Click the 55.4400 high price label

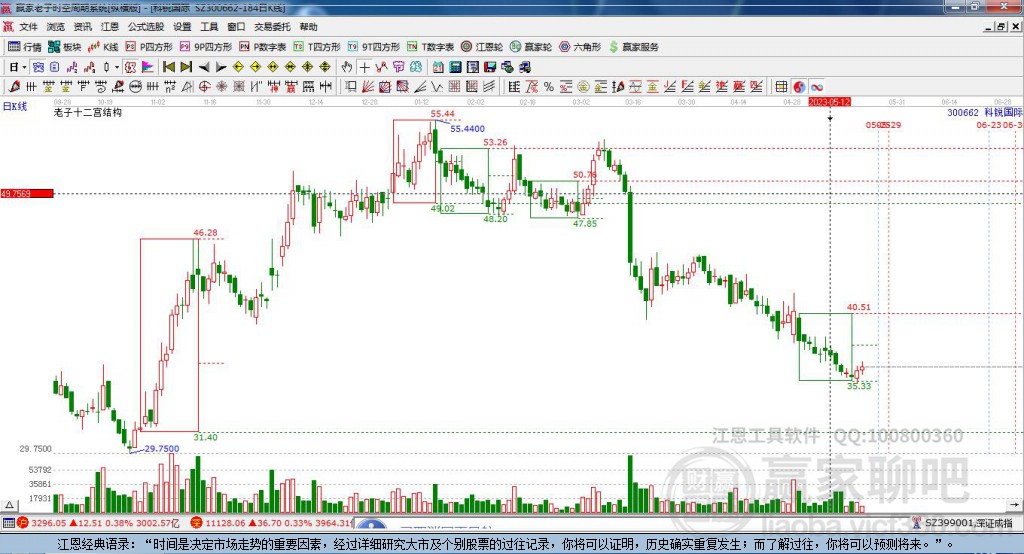[468, 129]
